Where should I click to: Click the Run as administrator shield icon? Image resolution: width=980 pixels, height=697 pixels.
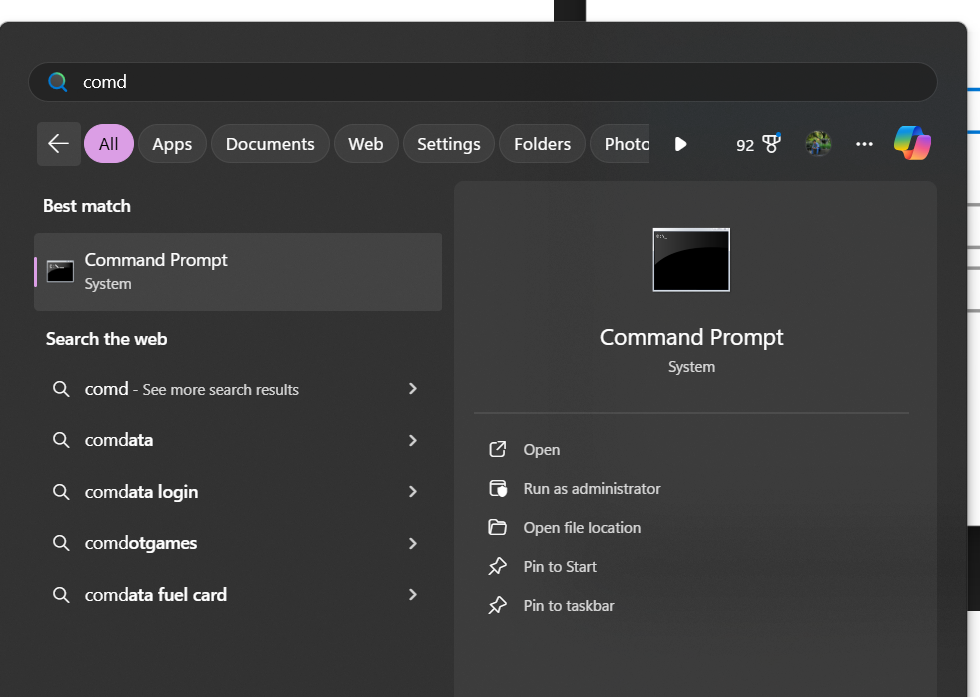497,489
